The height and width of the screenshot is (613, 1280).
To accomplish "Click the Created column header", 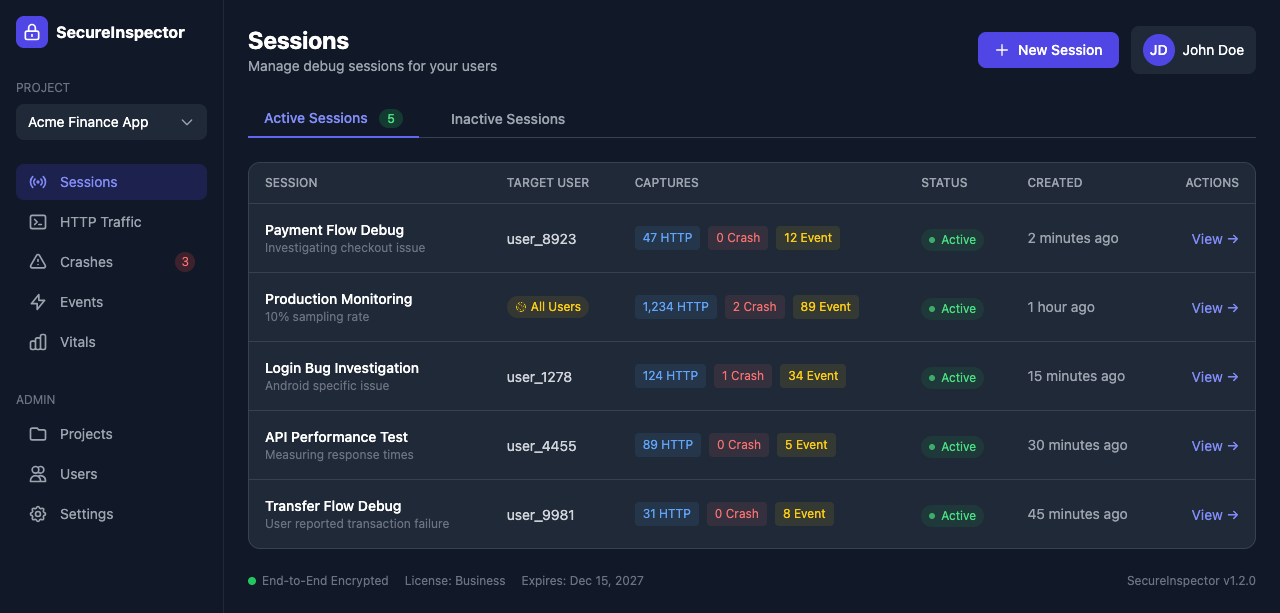I will pos(1055,183).
